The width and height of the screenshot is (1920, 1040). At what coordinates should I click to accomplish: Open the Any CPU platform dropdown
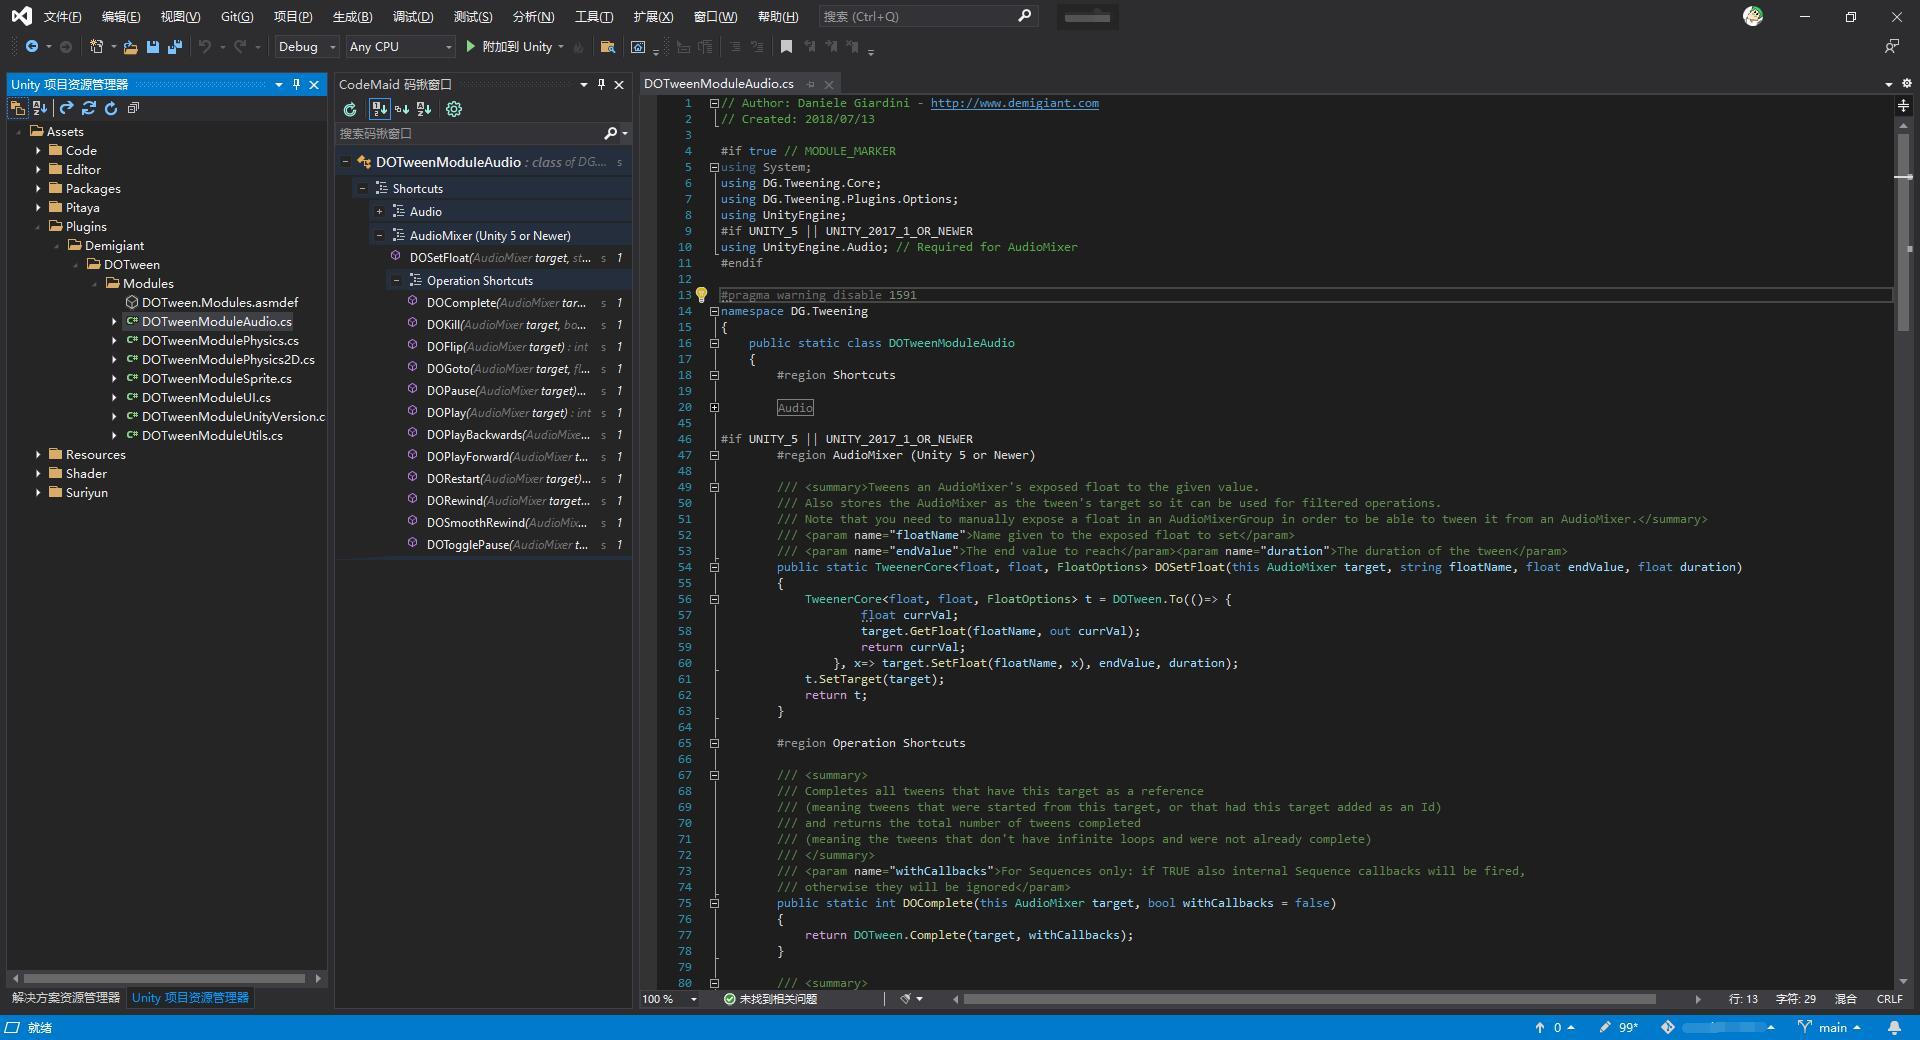(398, 47)
